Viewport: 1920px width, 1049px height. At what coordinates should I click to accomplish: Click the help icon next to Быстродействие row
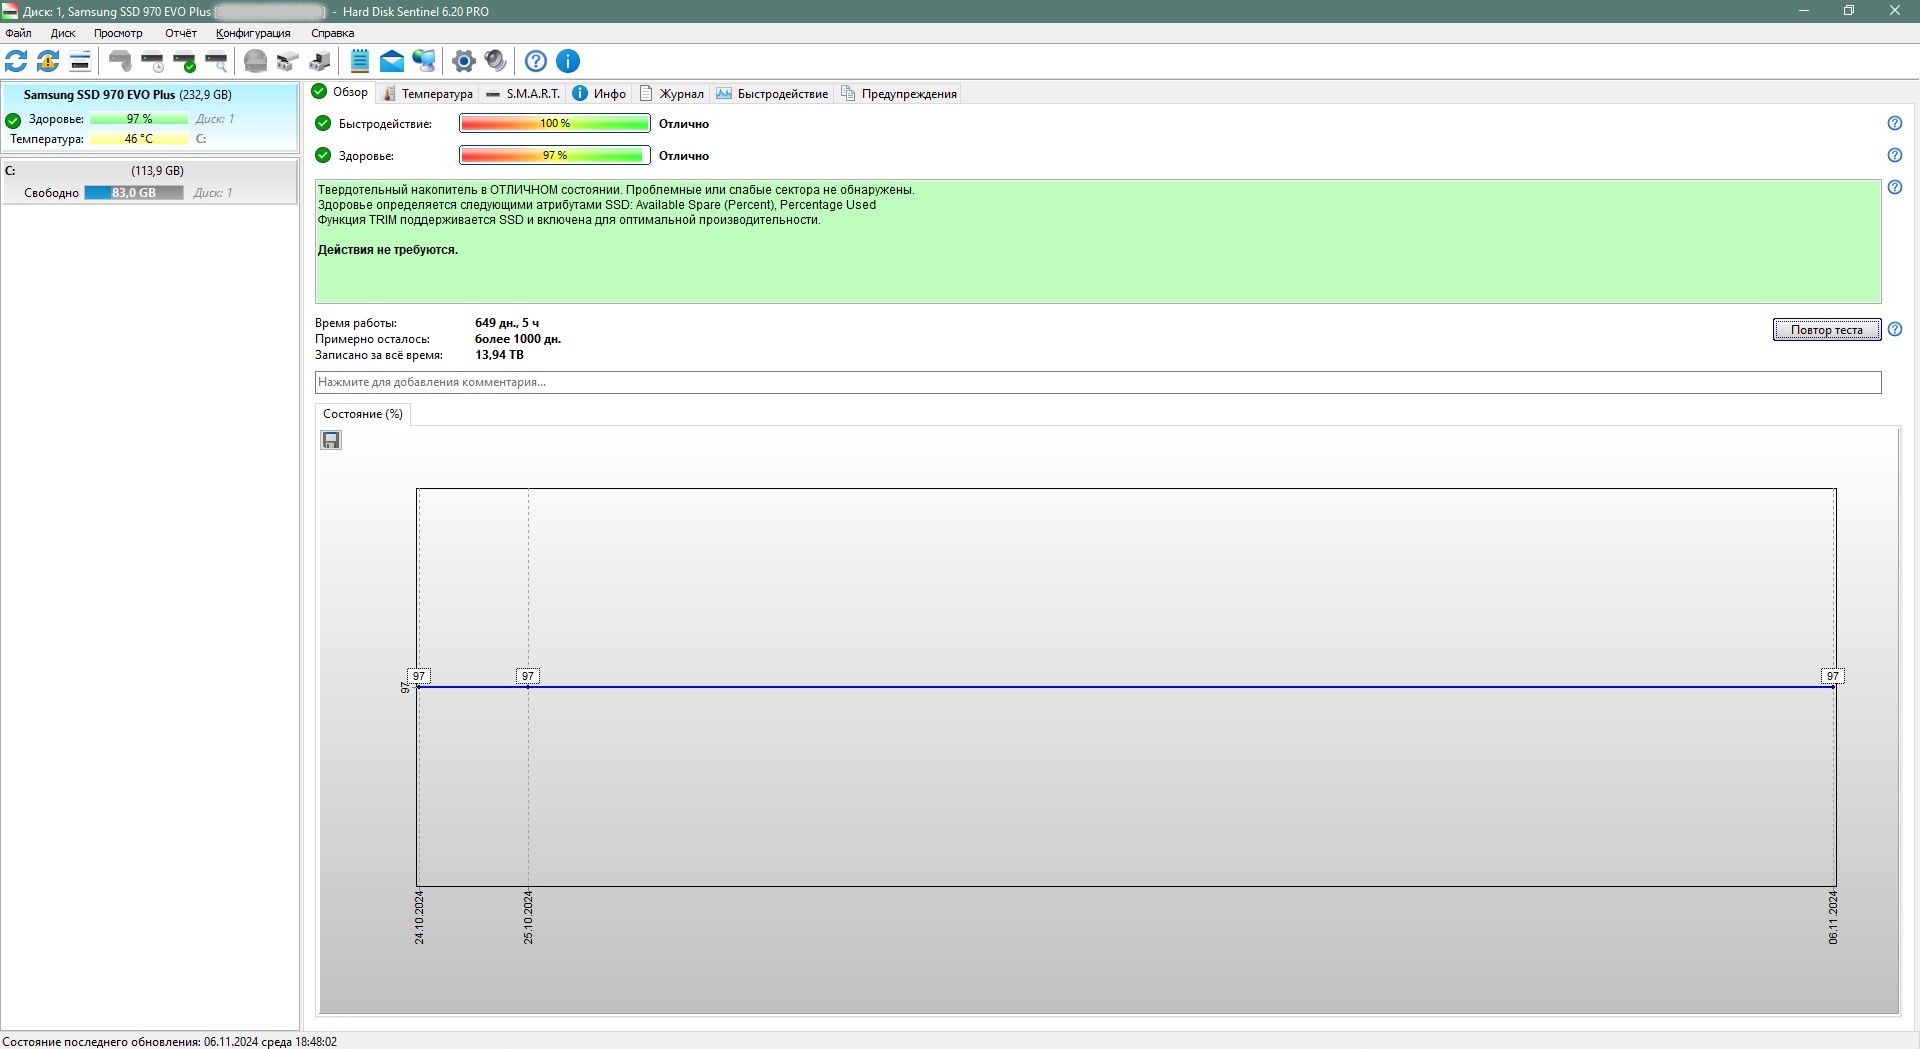point(1894,123)
